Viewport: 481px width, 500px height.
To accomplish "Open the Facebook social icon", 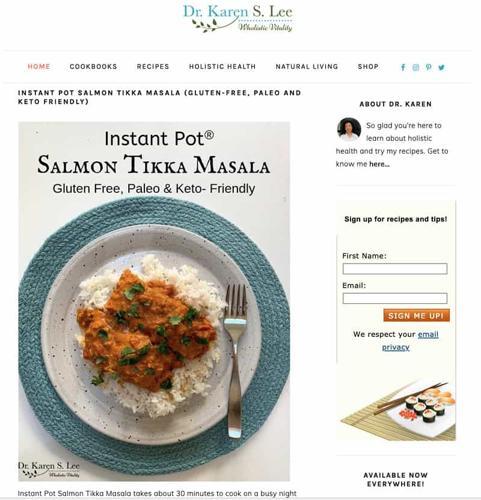I will [403, 68].
